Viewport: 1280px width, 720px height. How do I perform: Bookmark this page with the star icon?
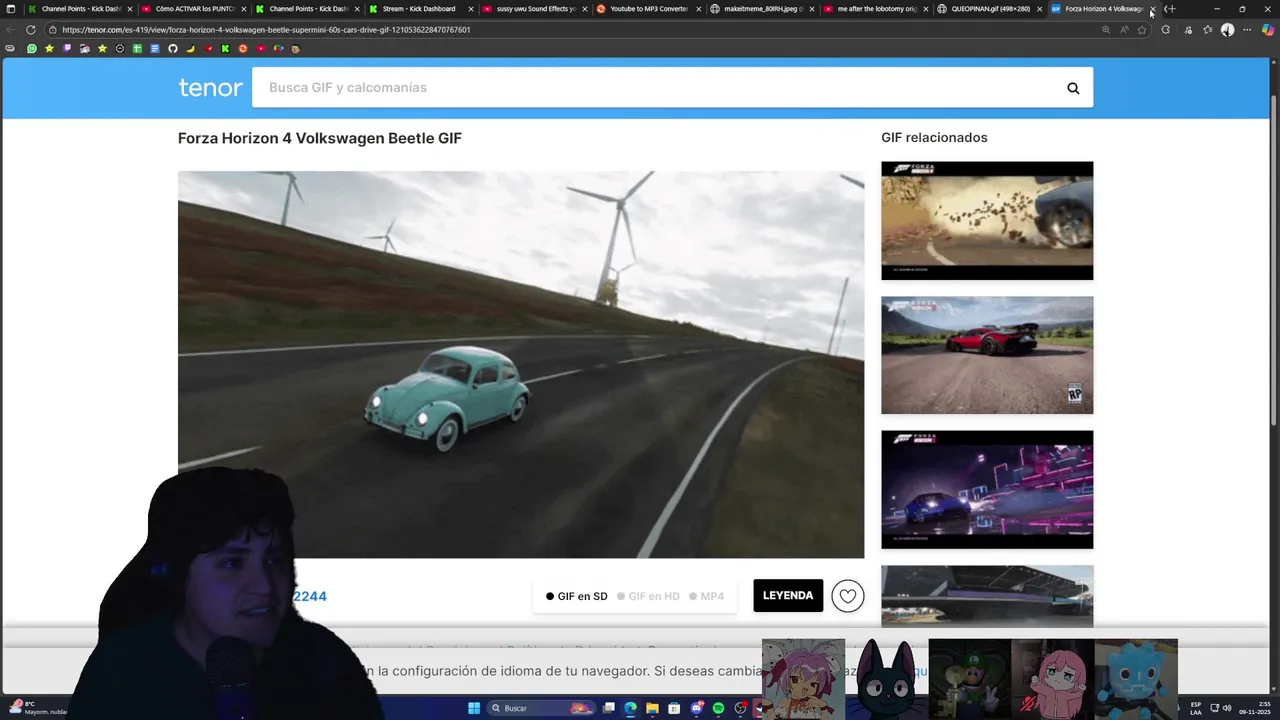1142,30
